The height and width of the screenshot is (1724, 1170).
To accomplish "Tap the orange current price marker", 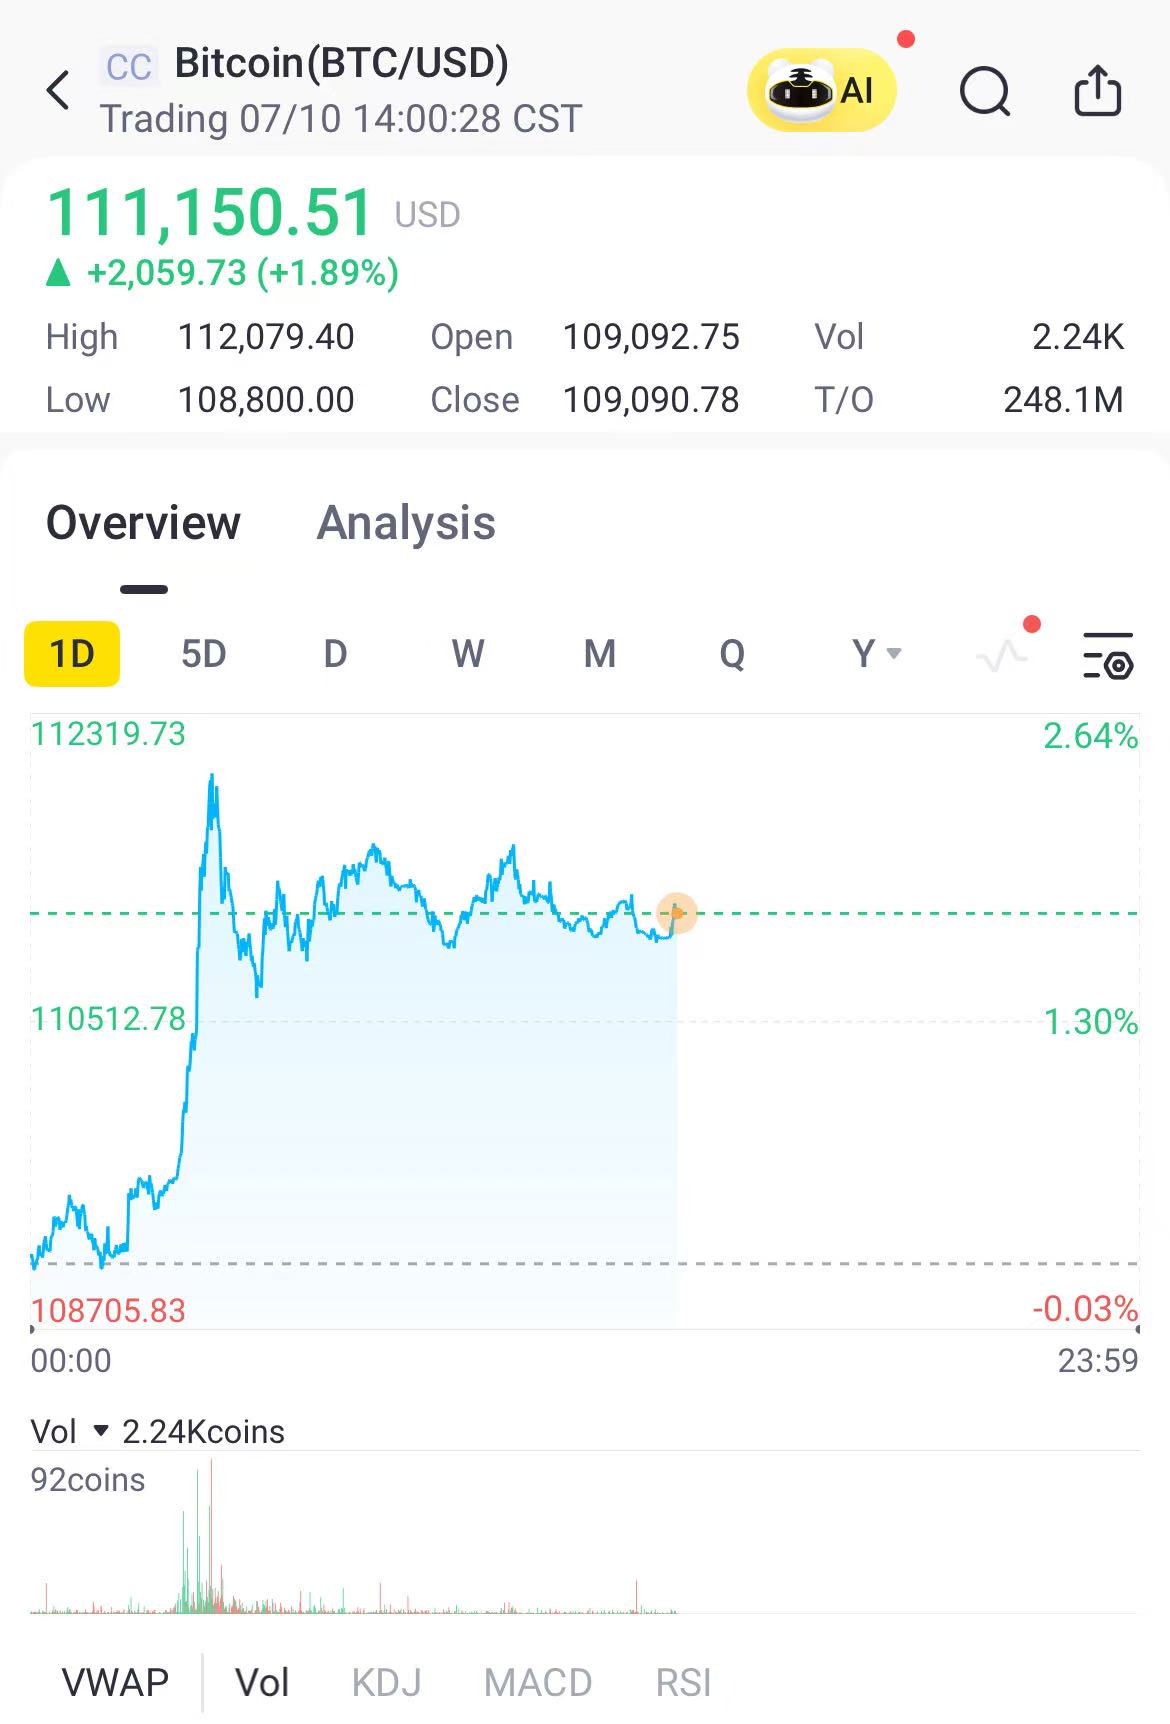I will click(676, 913).
